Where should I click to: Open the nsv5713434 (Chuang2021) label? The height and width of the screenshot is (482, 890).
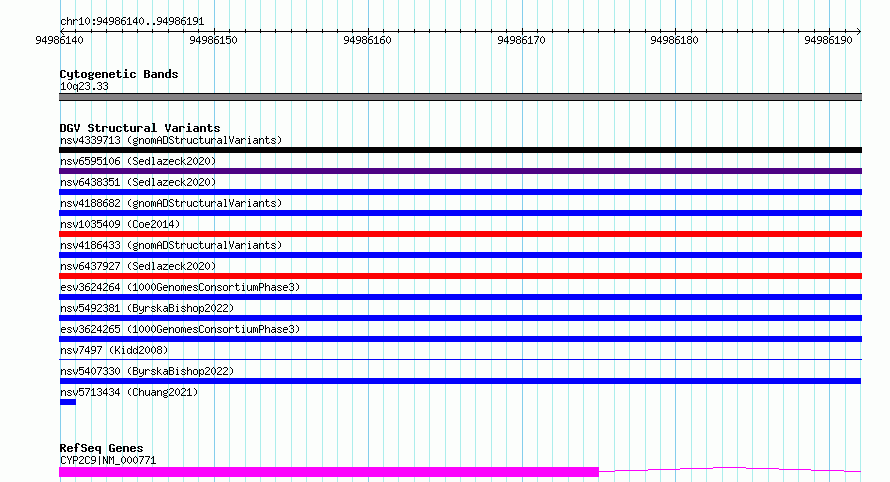[x=129, y=392]
